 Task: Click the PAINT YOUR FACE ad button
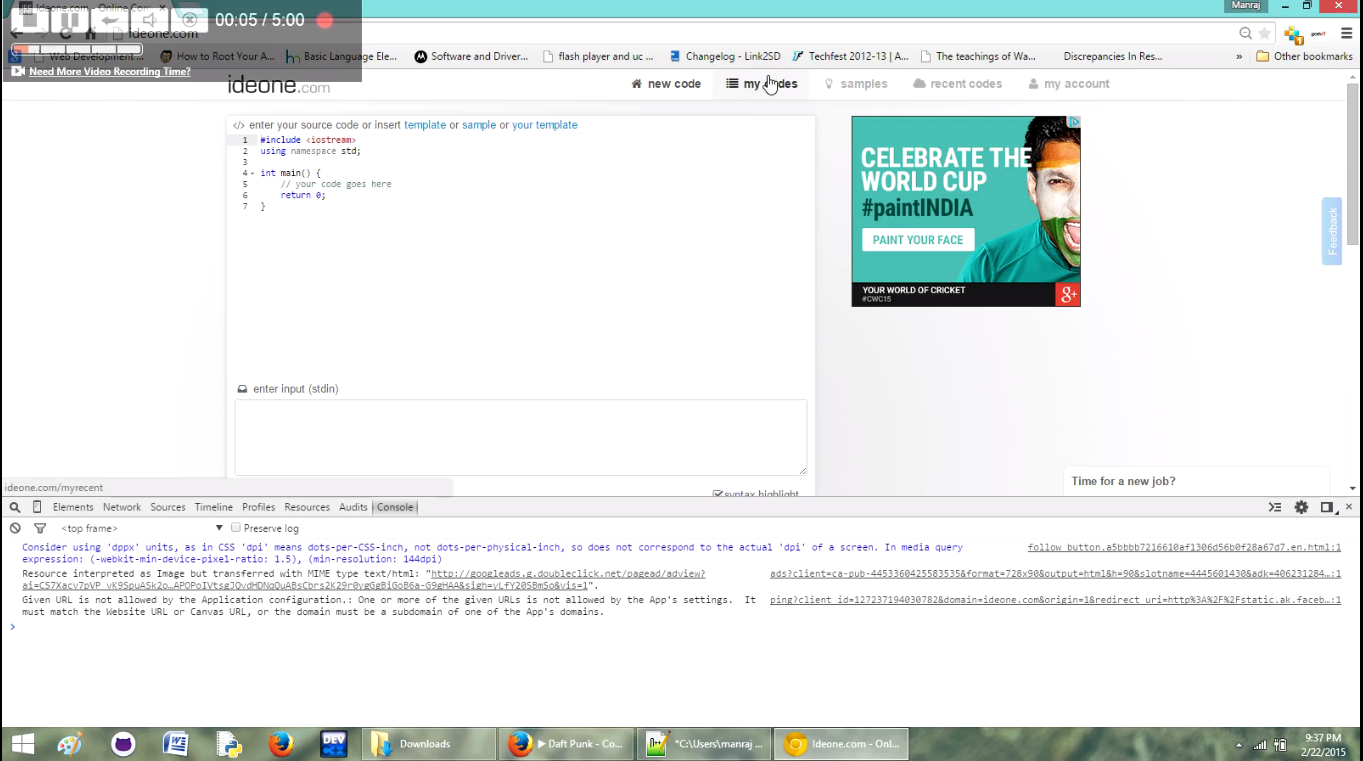[918, 240]
